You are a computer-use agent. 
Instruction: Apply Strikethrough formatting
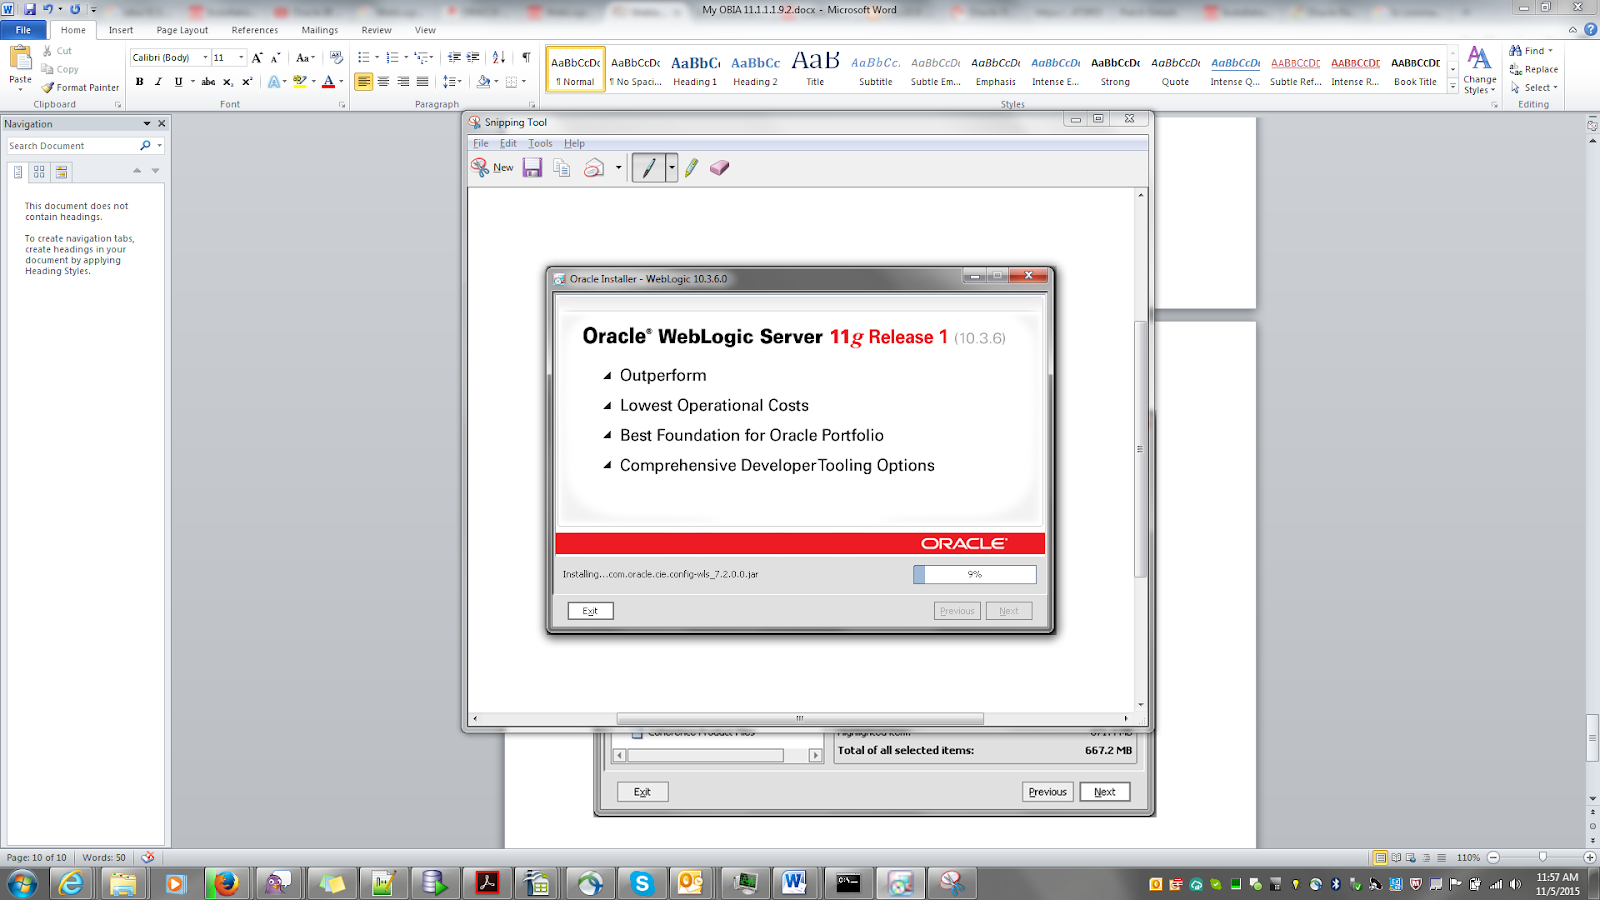[208, 82]
